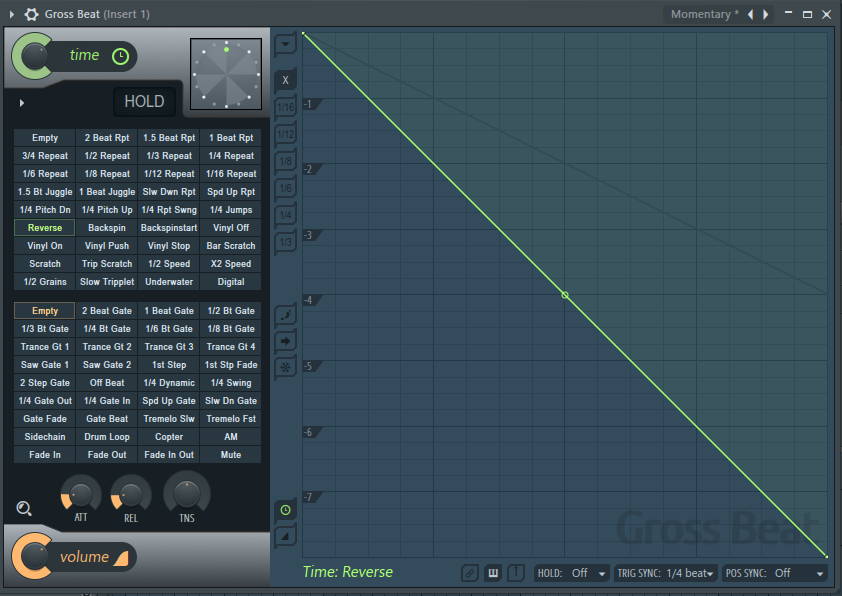842x596 pixels.
Task: Set snap to 1/8
Action: tap(285, 161)
